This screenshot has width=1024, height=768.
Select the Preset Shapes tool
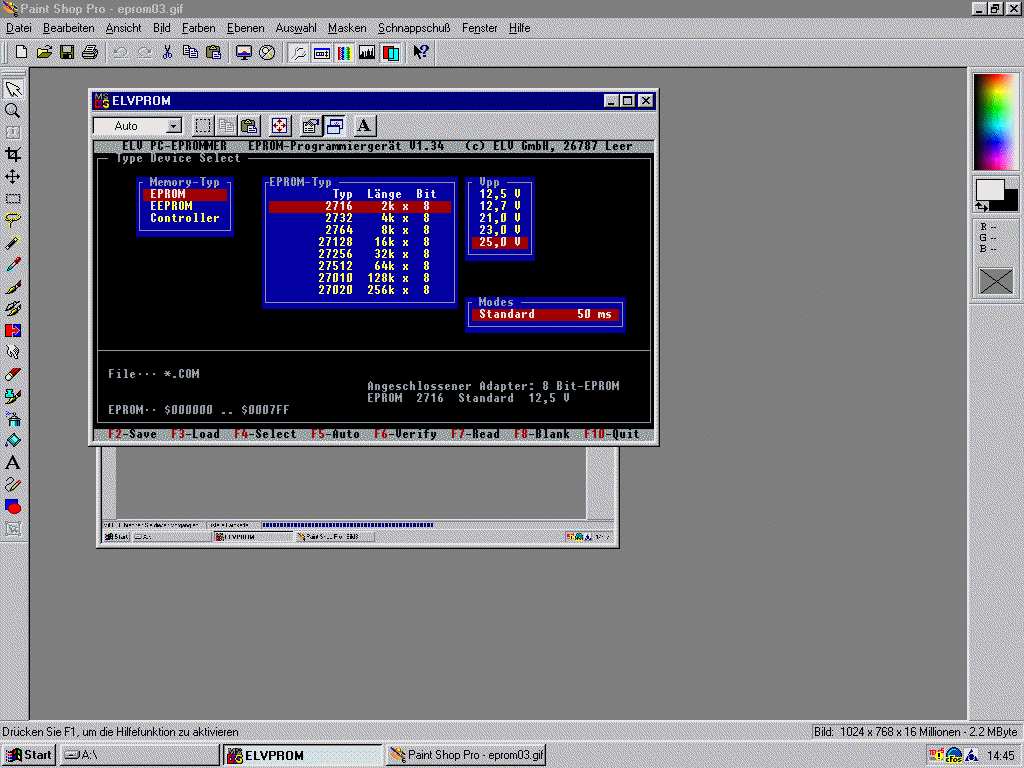click(x=13, y=506)
